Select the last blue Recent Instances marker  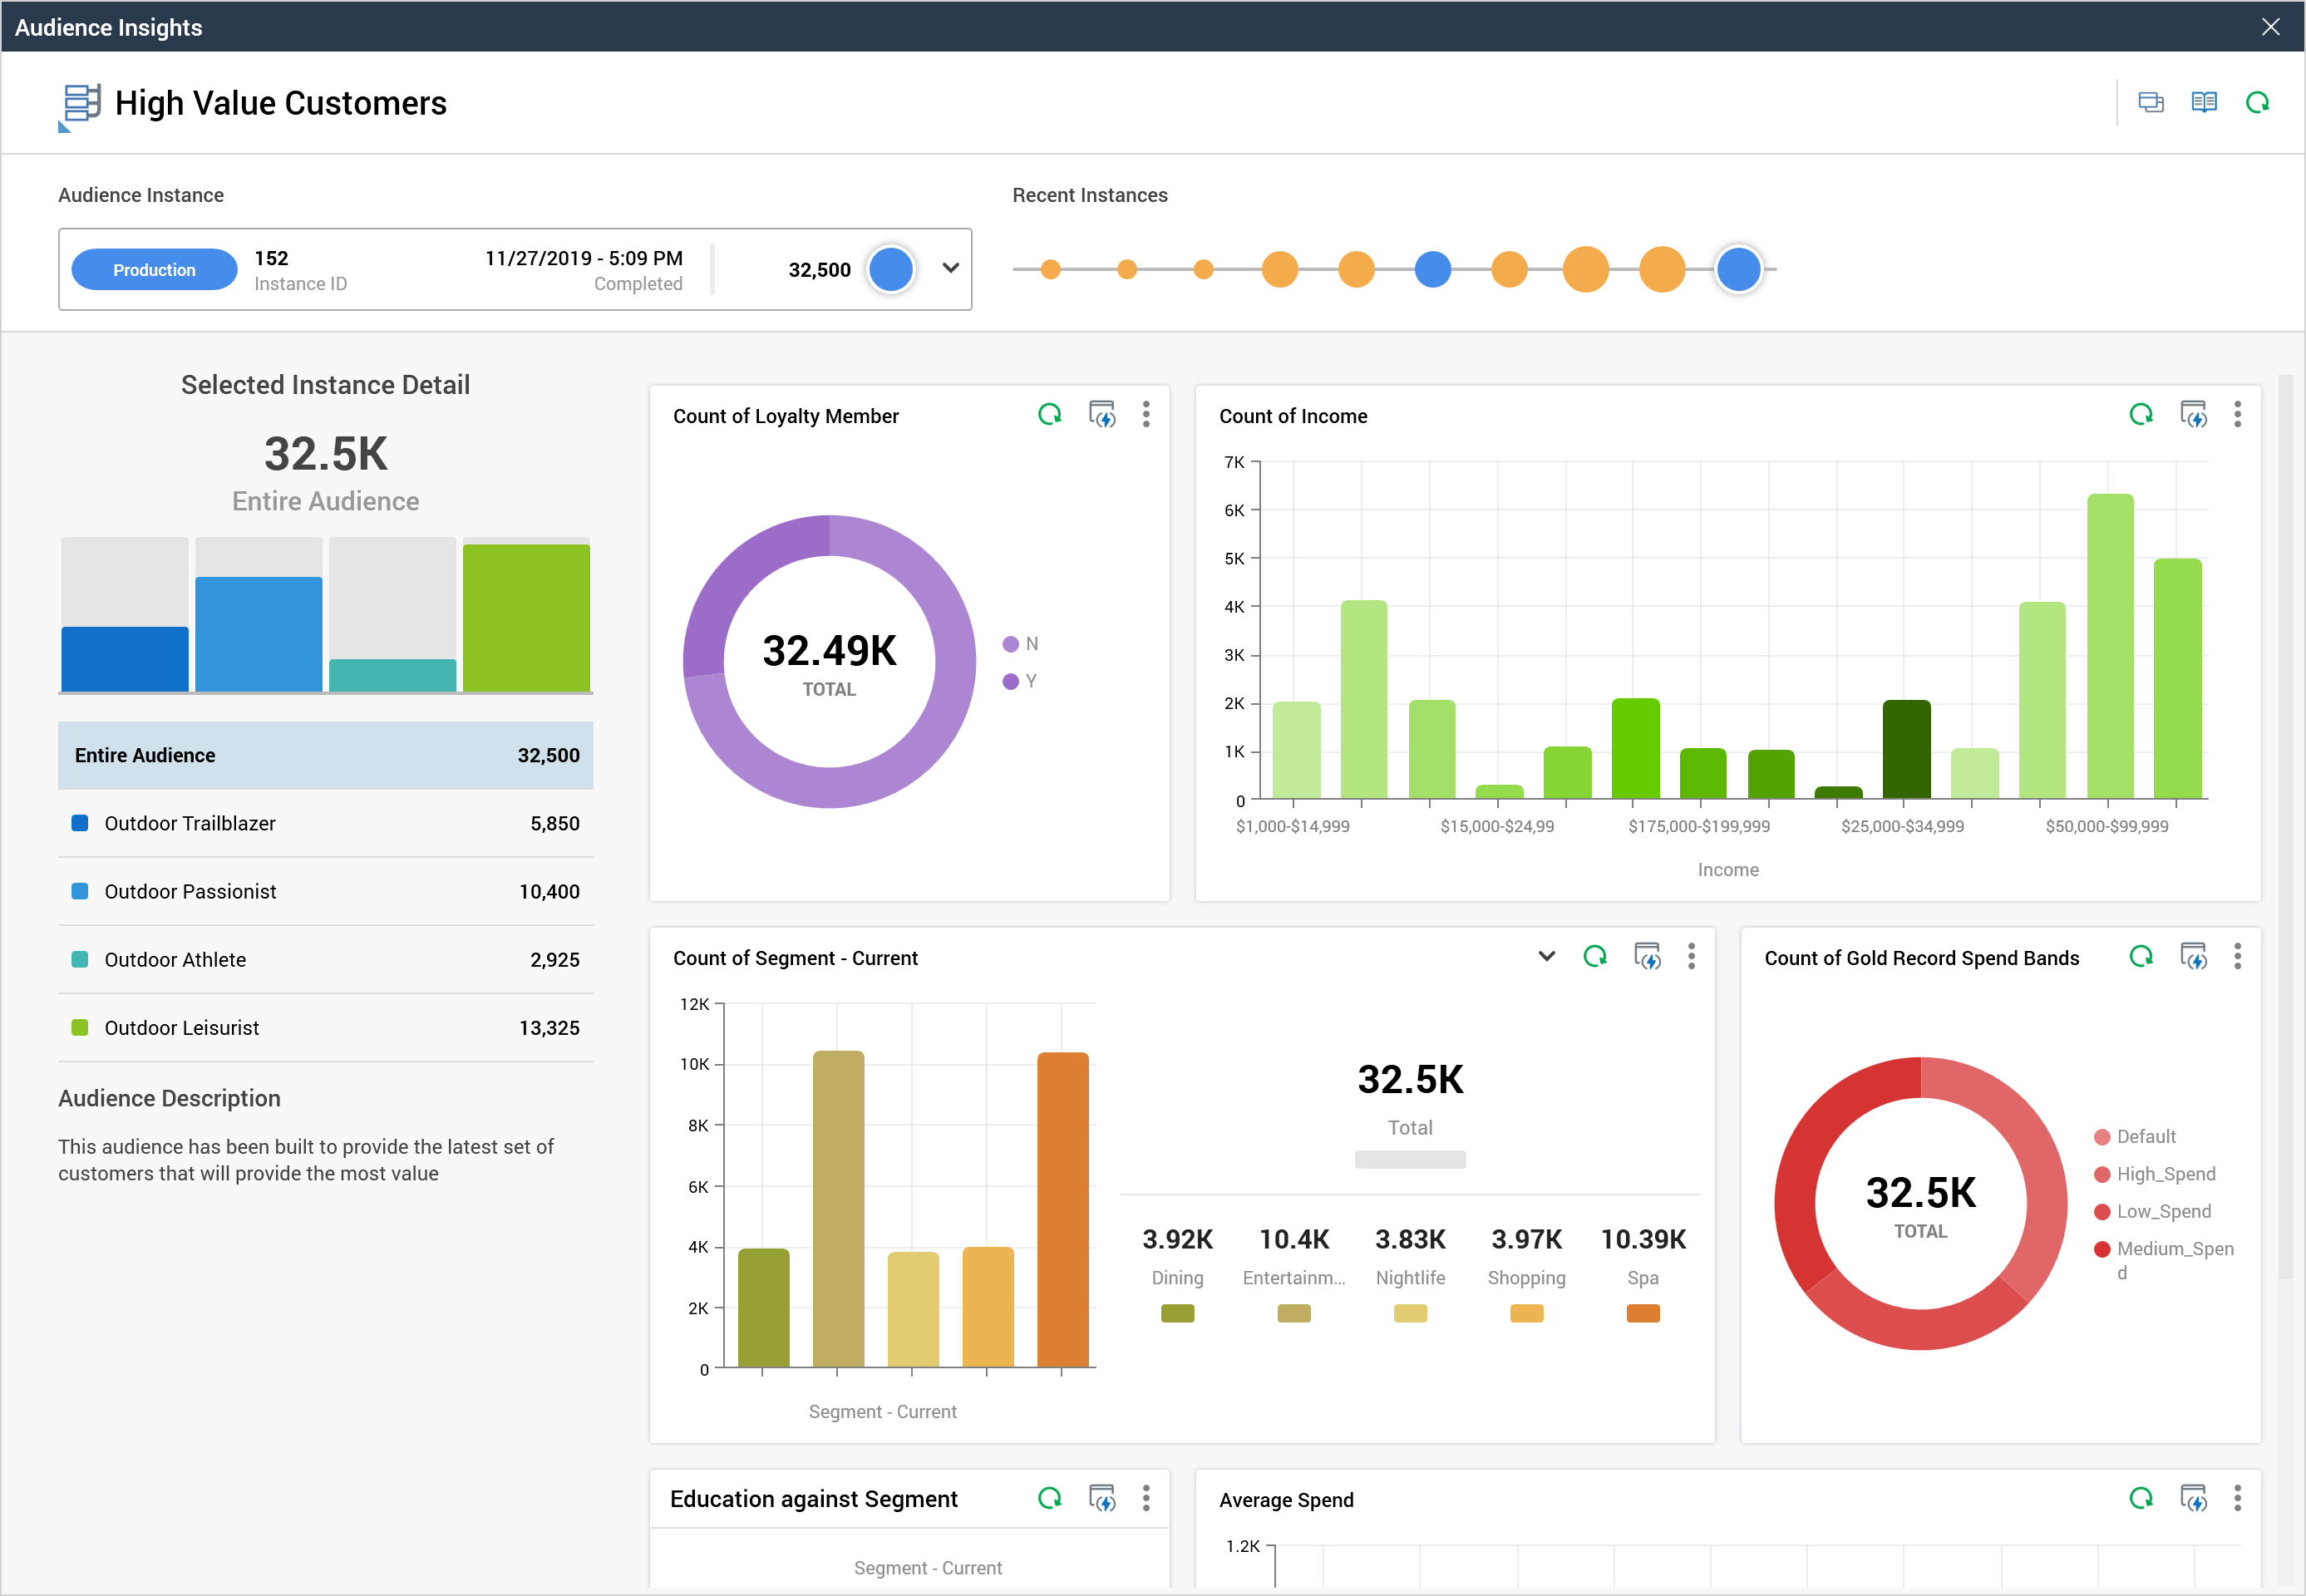click(1738, 269)
